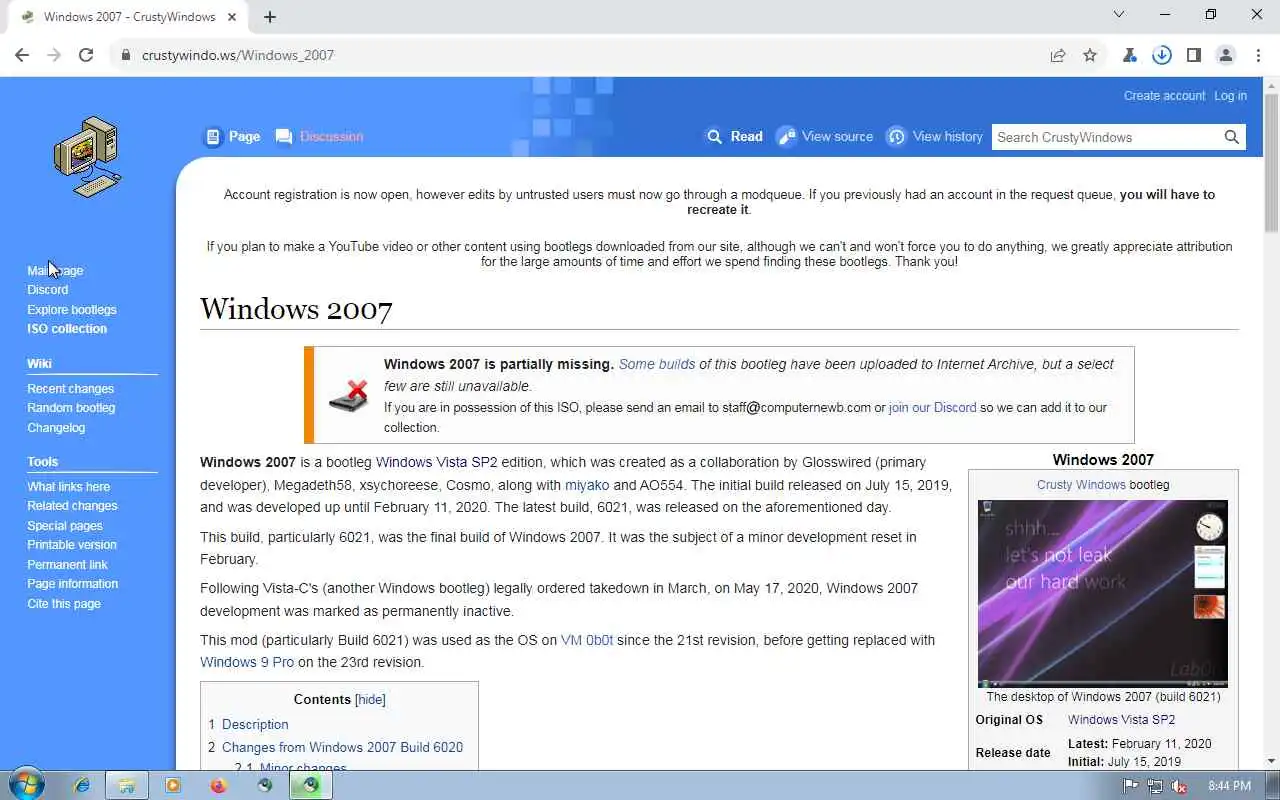Screen dimensions: 1280x800
Task: Click the missing-disk icon in the notice box
Action: 348,395
